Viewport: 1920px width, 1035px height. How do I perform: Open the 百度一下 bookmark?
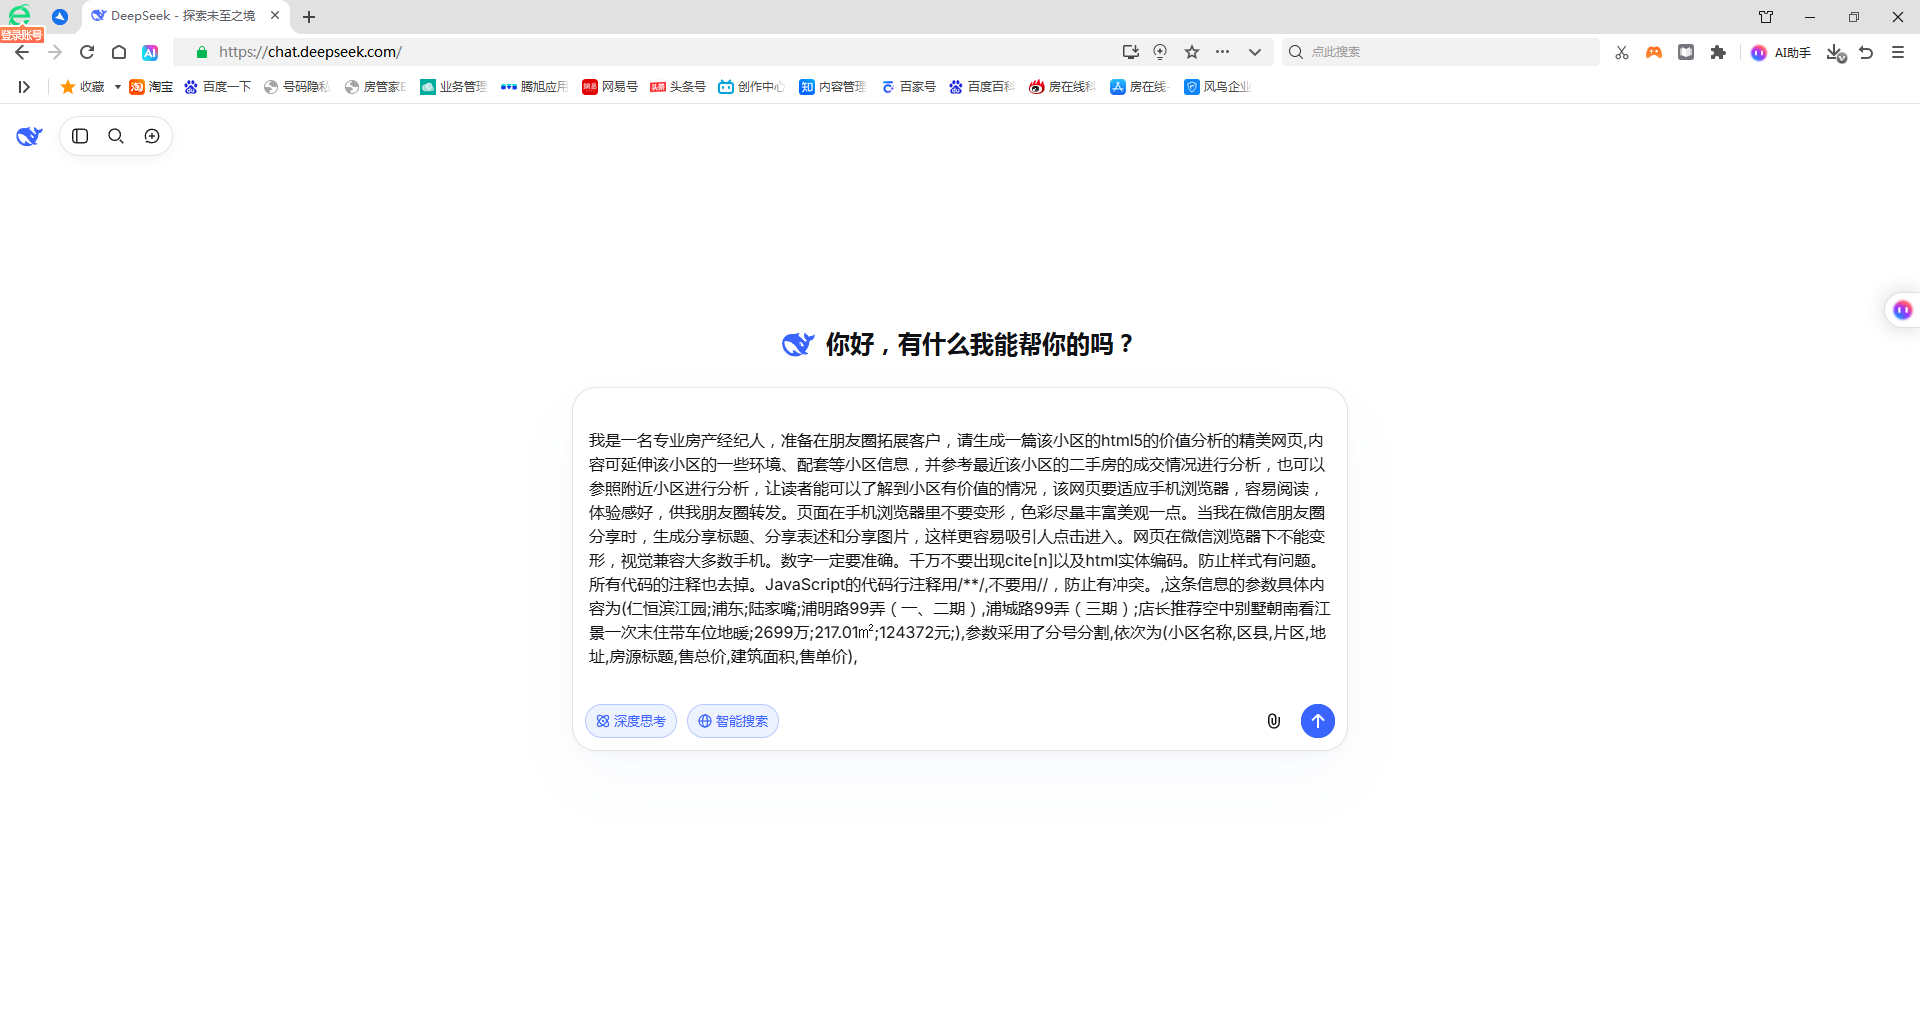click(x=218, y=87)
